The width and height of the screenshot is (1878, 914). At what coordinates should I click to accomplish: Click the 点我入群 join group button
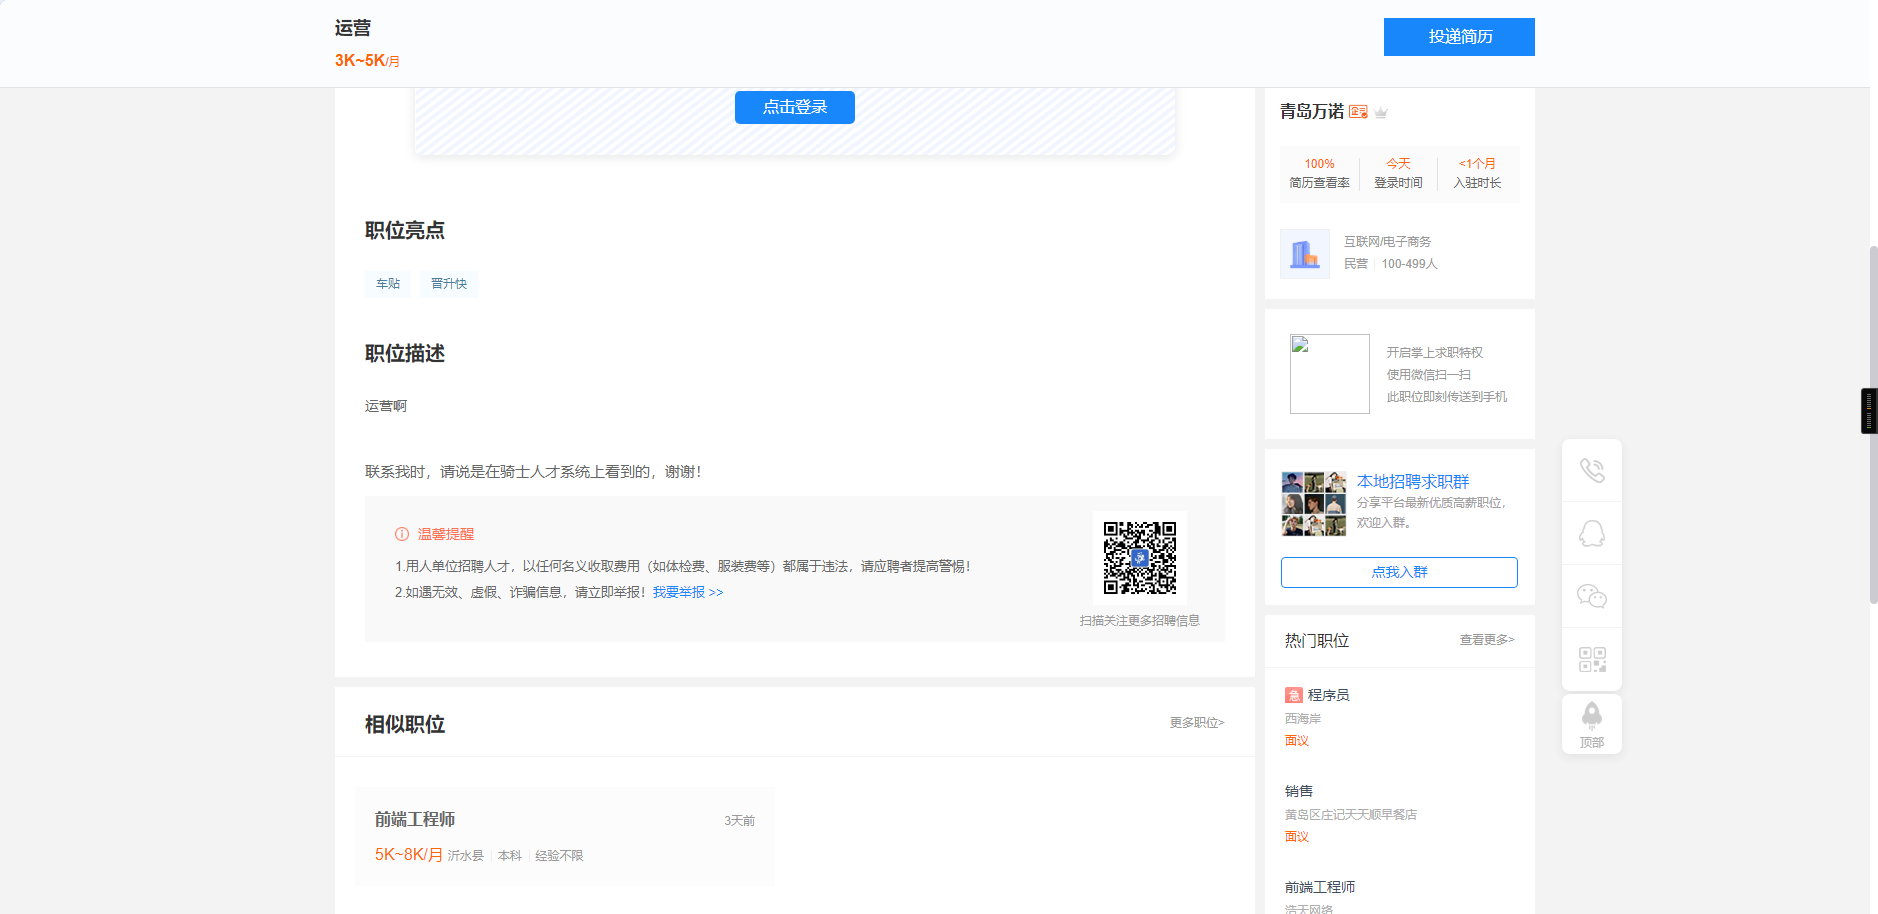pyautogui.click(x=1398, y=572)
